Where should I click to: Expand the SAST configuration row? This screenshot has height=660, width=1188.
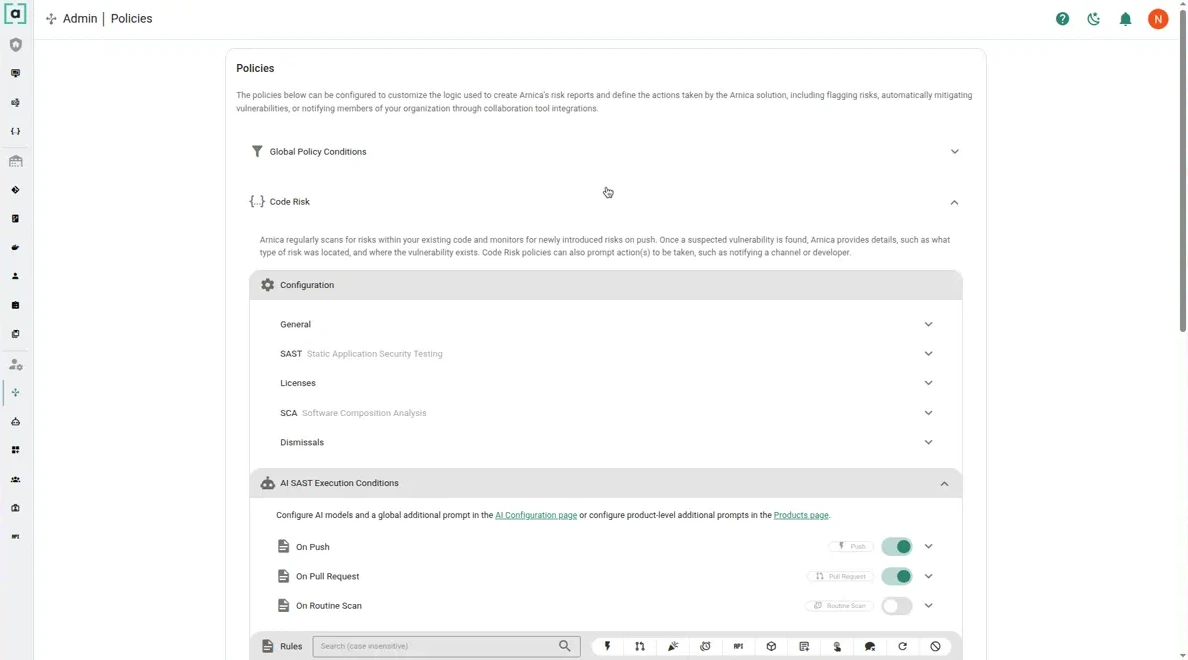(x=928, y=354)
